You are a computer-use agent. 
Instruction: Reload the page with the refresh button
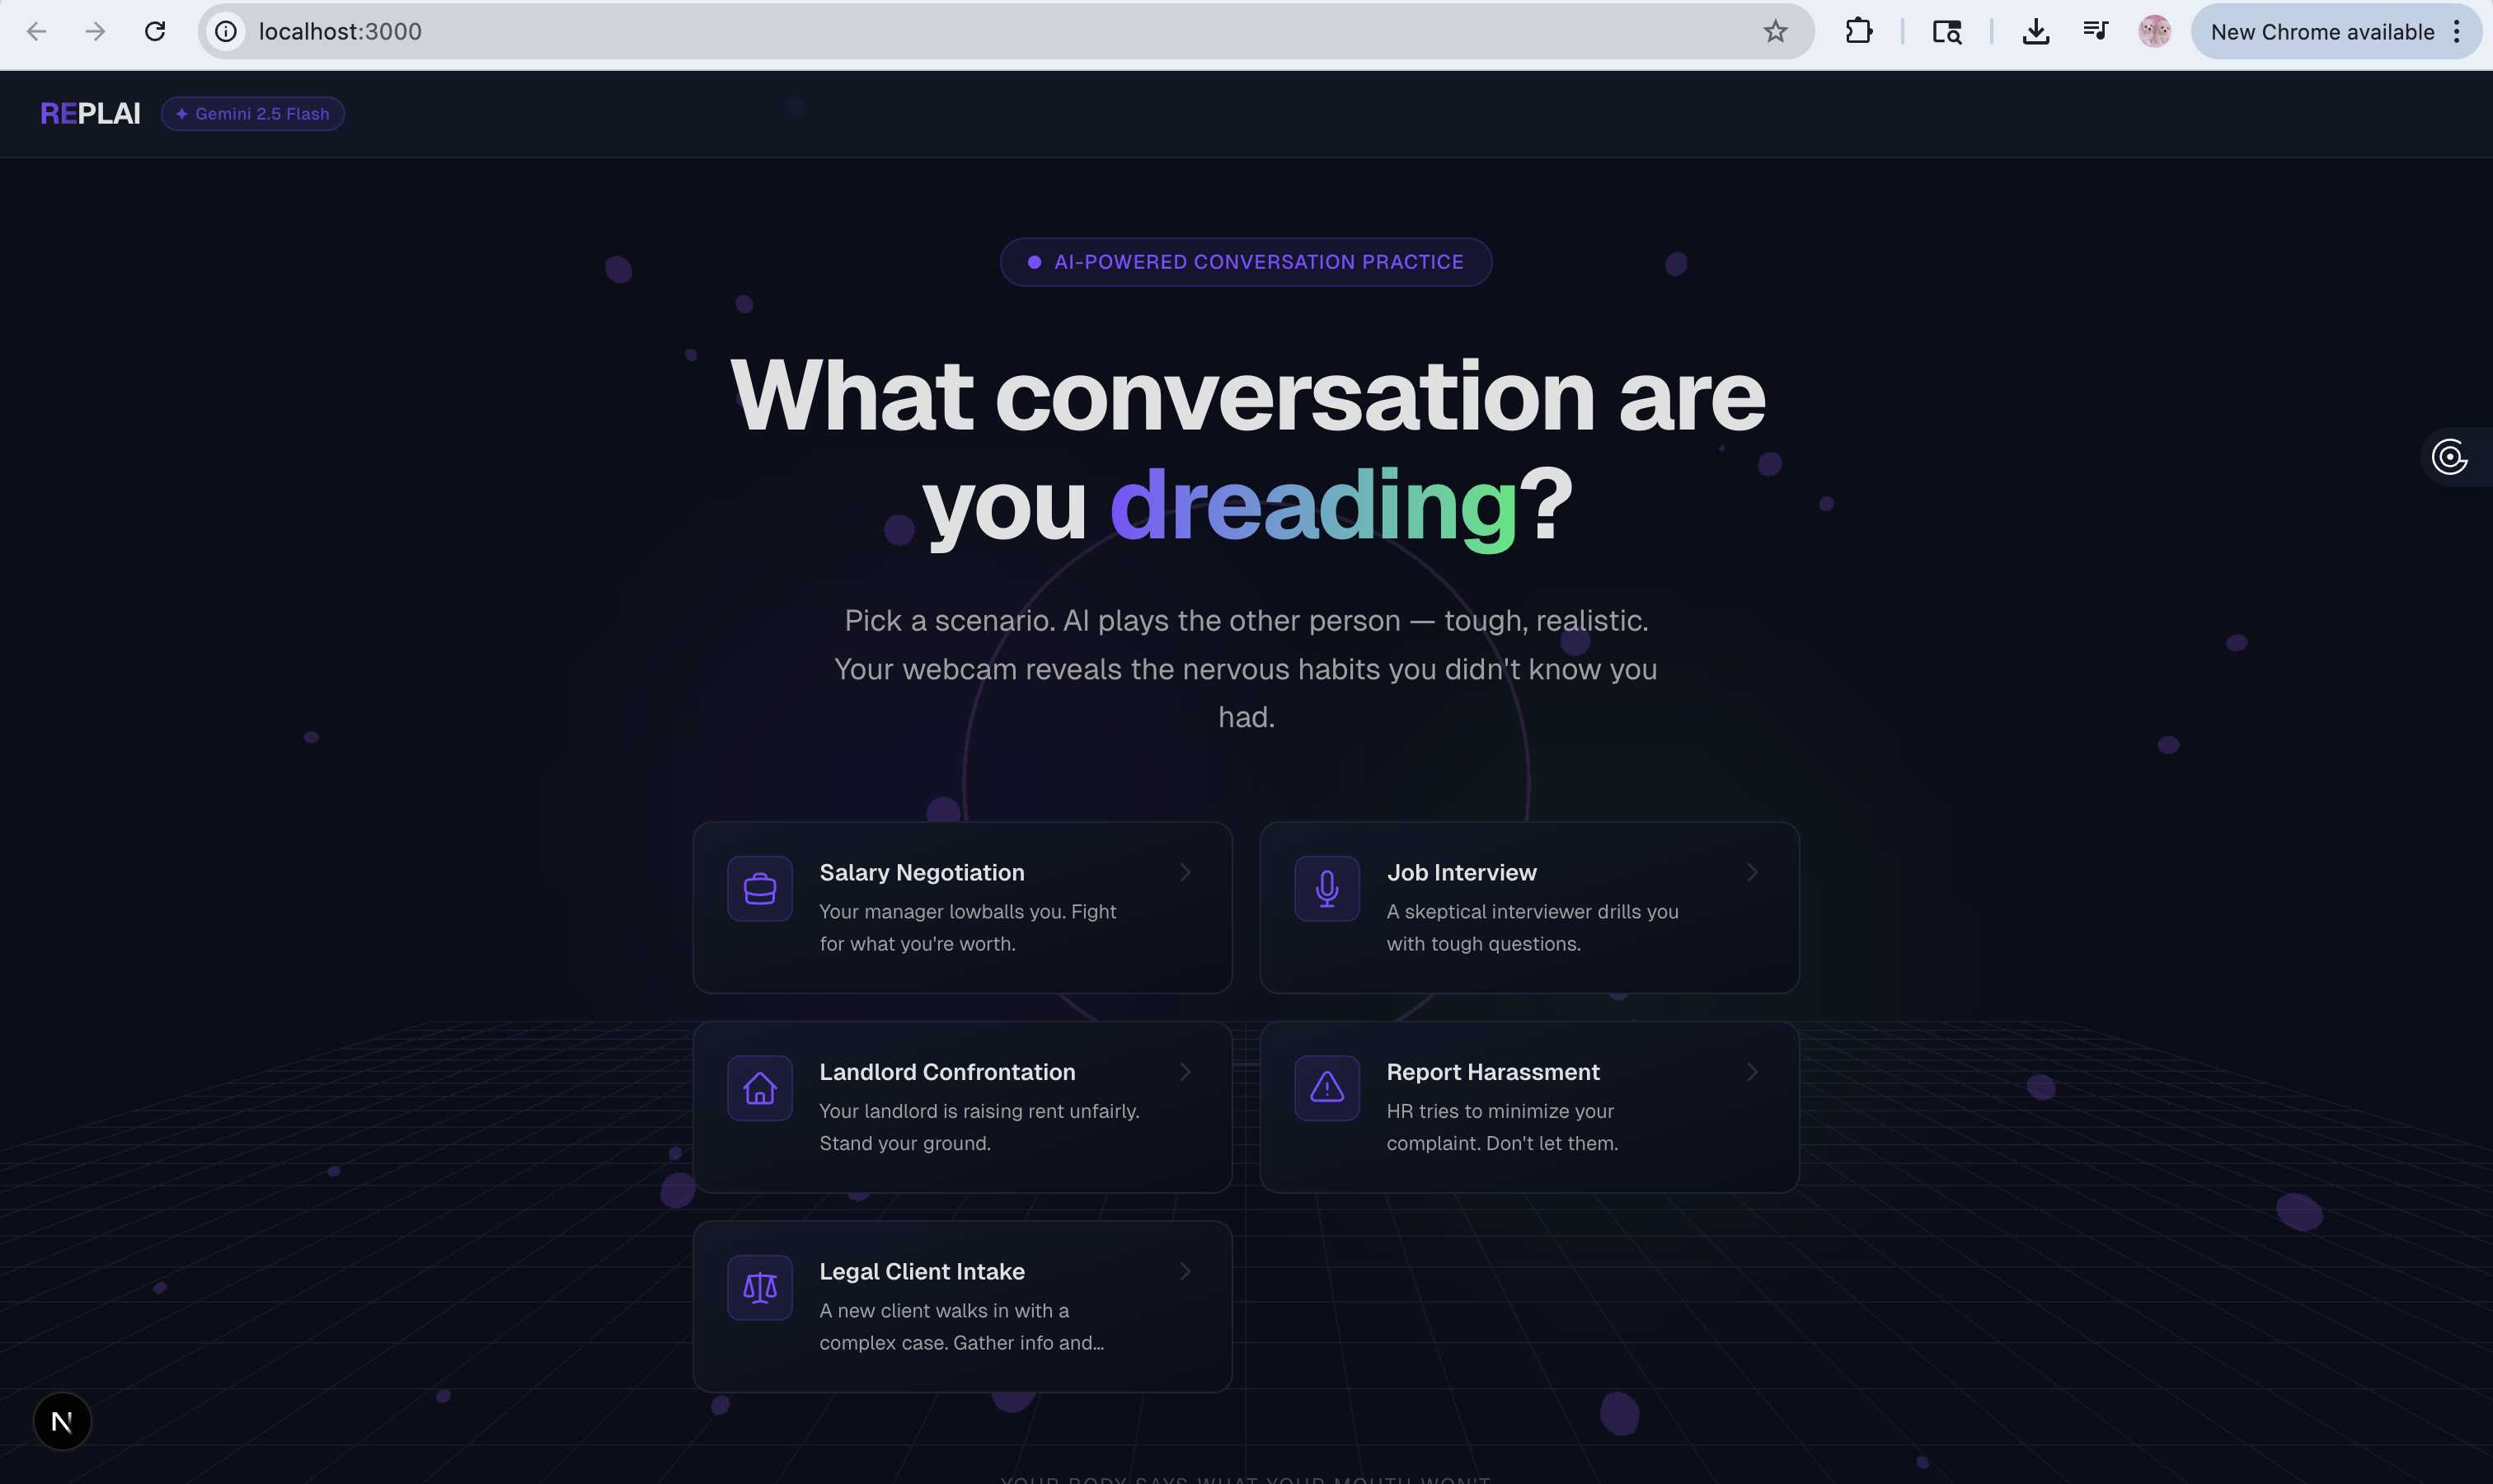[x=154, y=32]
